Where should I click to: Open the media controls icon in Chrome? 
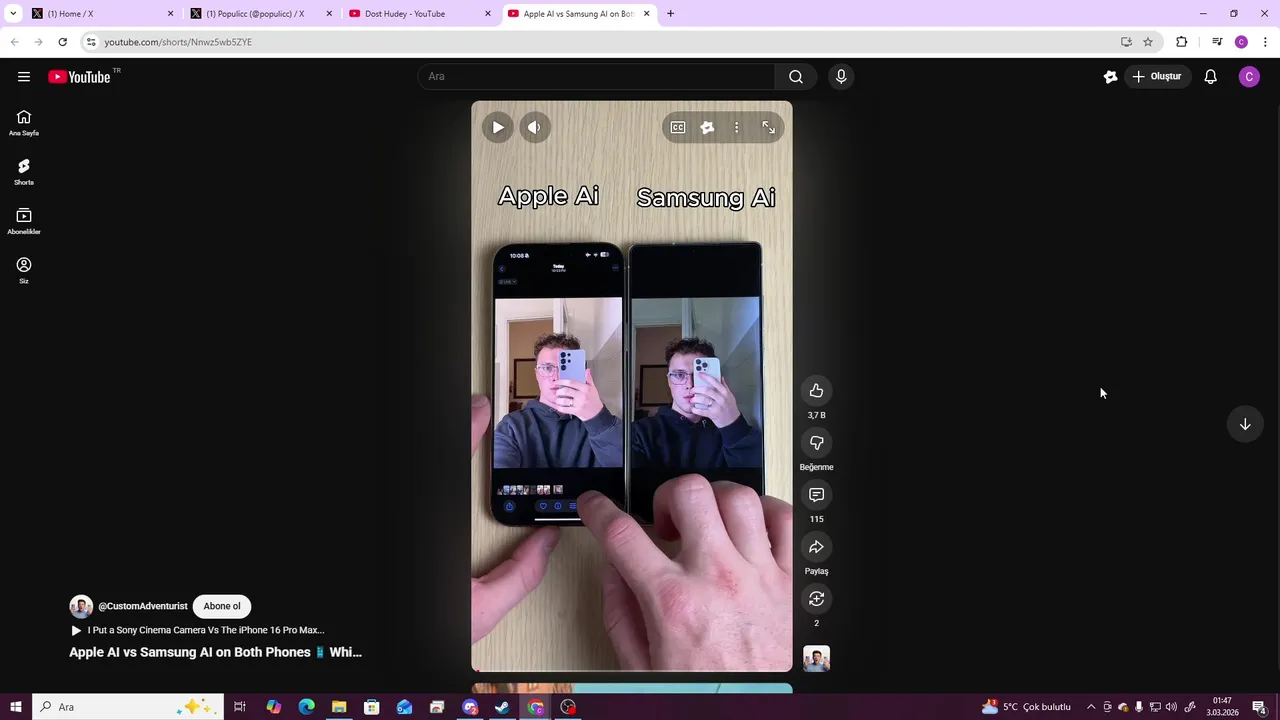[x=1217, y=42]
